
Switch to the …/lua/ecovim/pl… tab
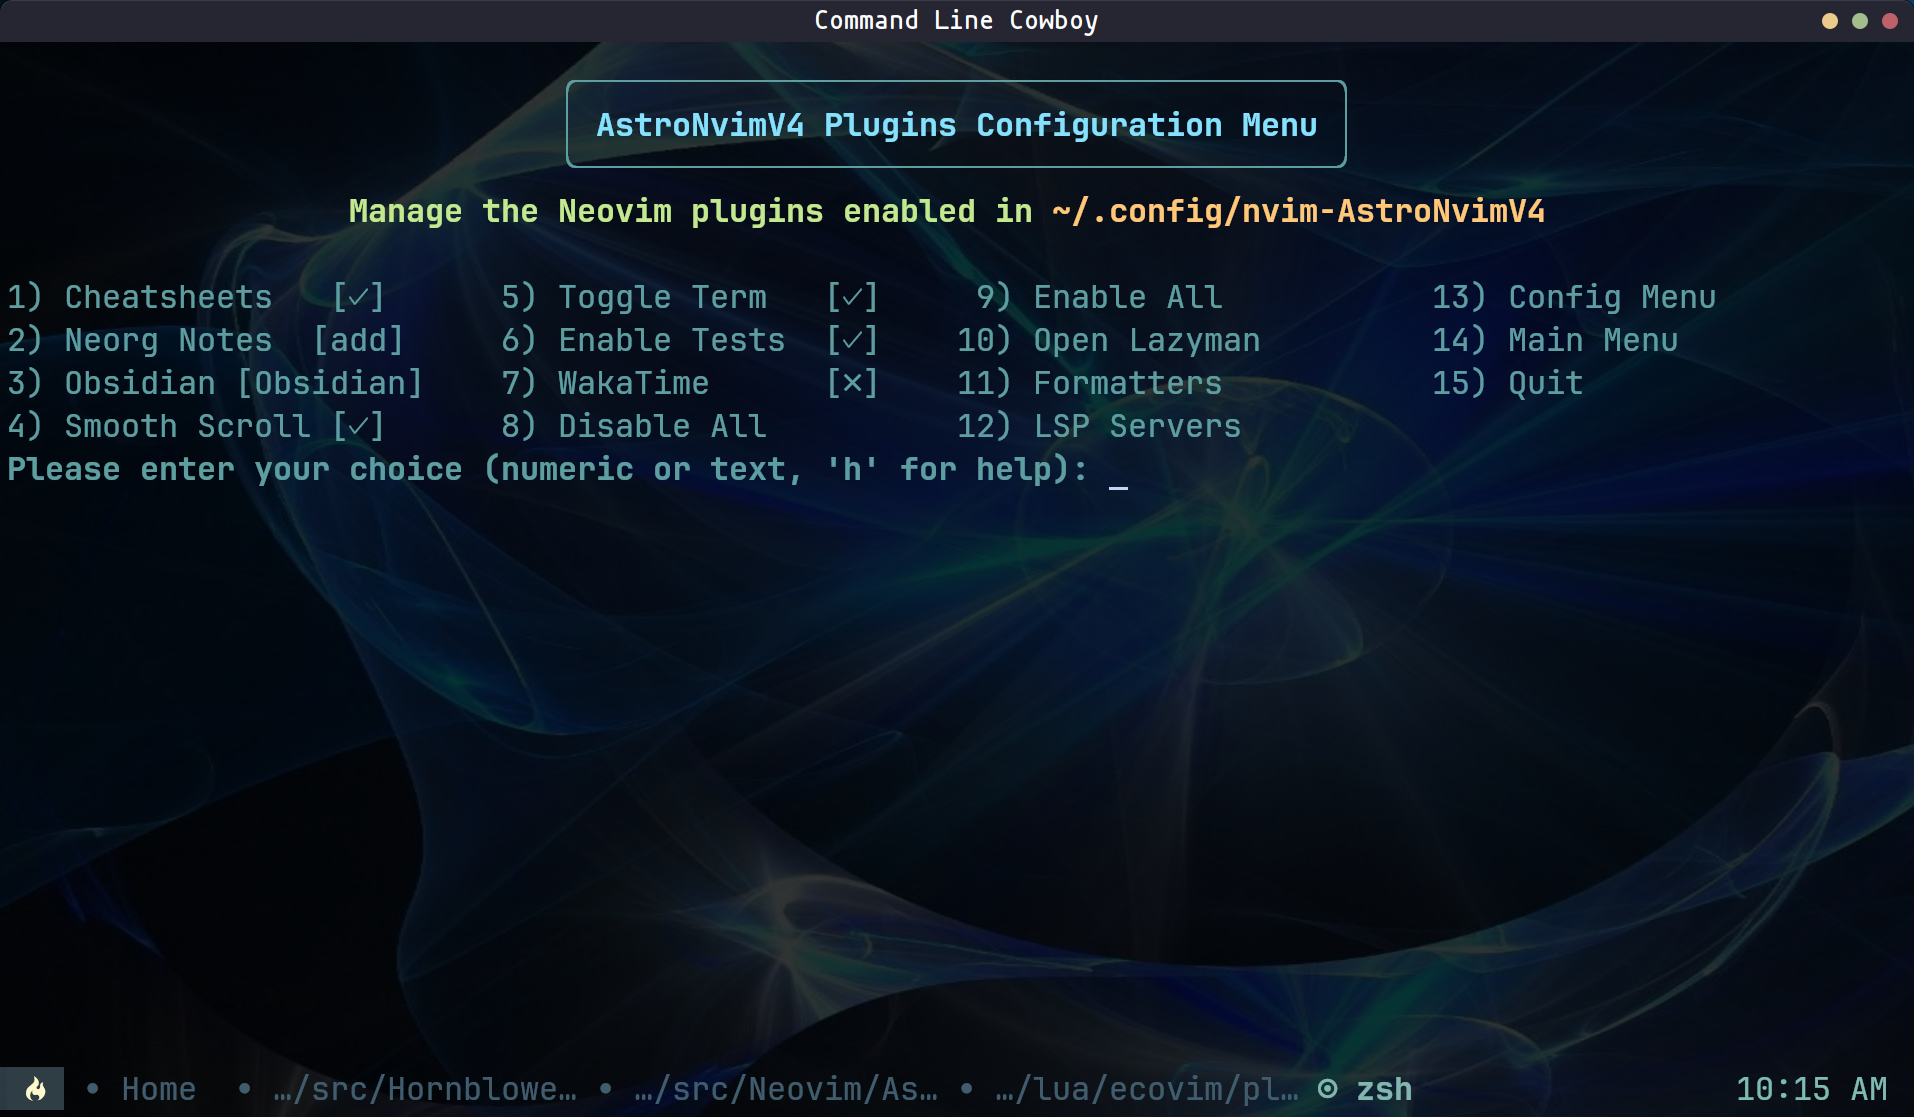[1147, 1089]
